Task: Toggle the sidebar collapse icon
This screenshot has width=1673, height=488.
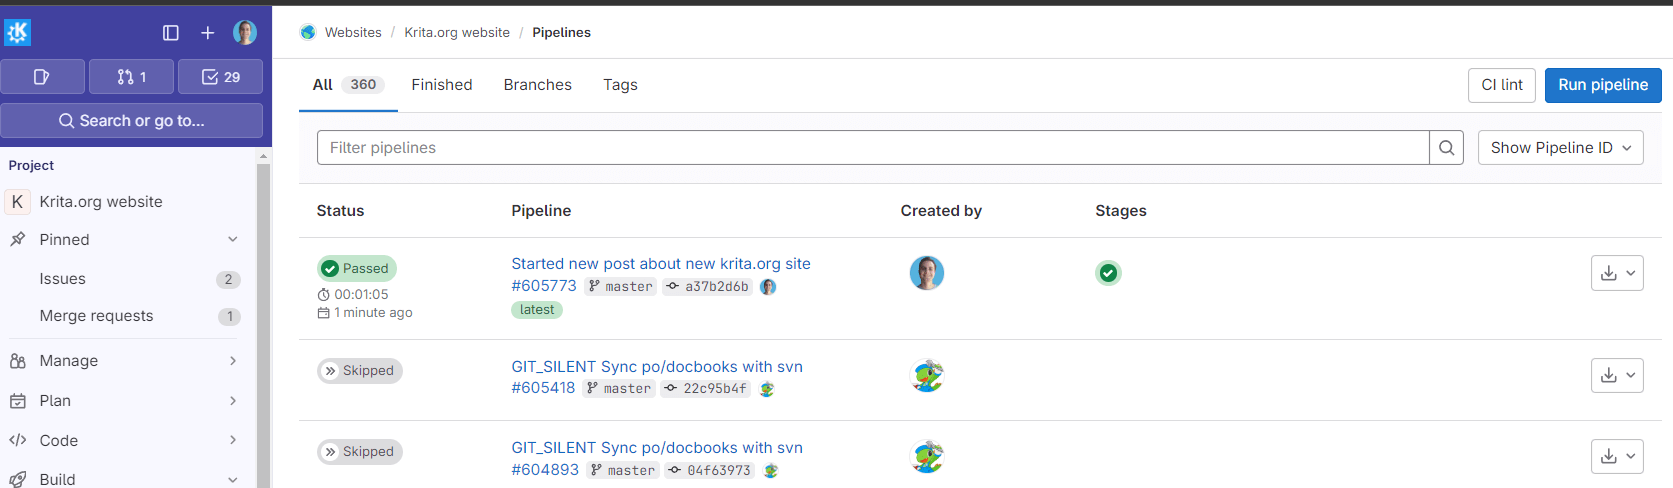Action: (x=171, y=33)
